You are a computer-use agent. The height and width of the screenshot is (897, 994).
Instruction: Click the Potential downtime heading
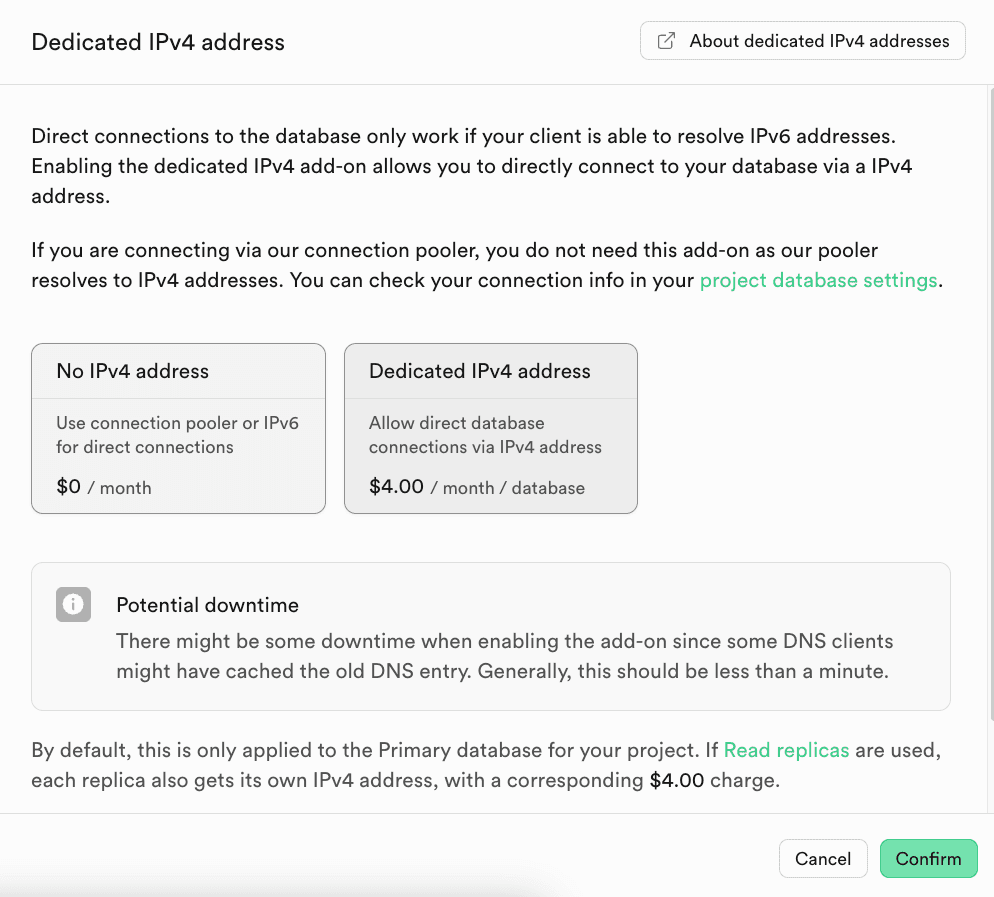(207, 605)
